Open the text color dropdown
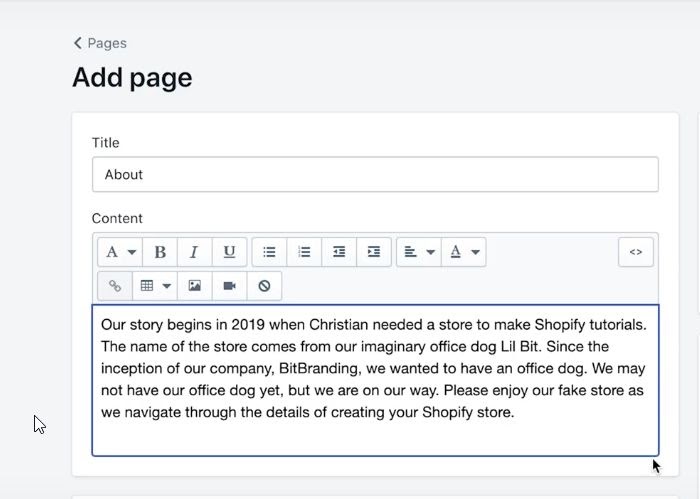 [464, 252]
